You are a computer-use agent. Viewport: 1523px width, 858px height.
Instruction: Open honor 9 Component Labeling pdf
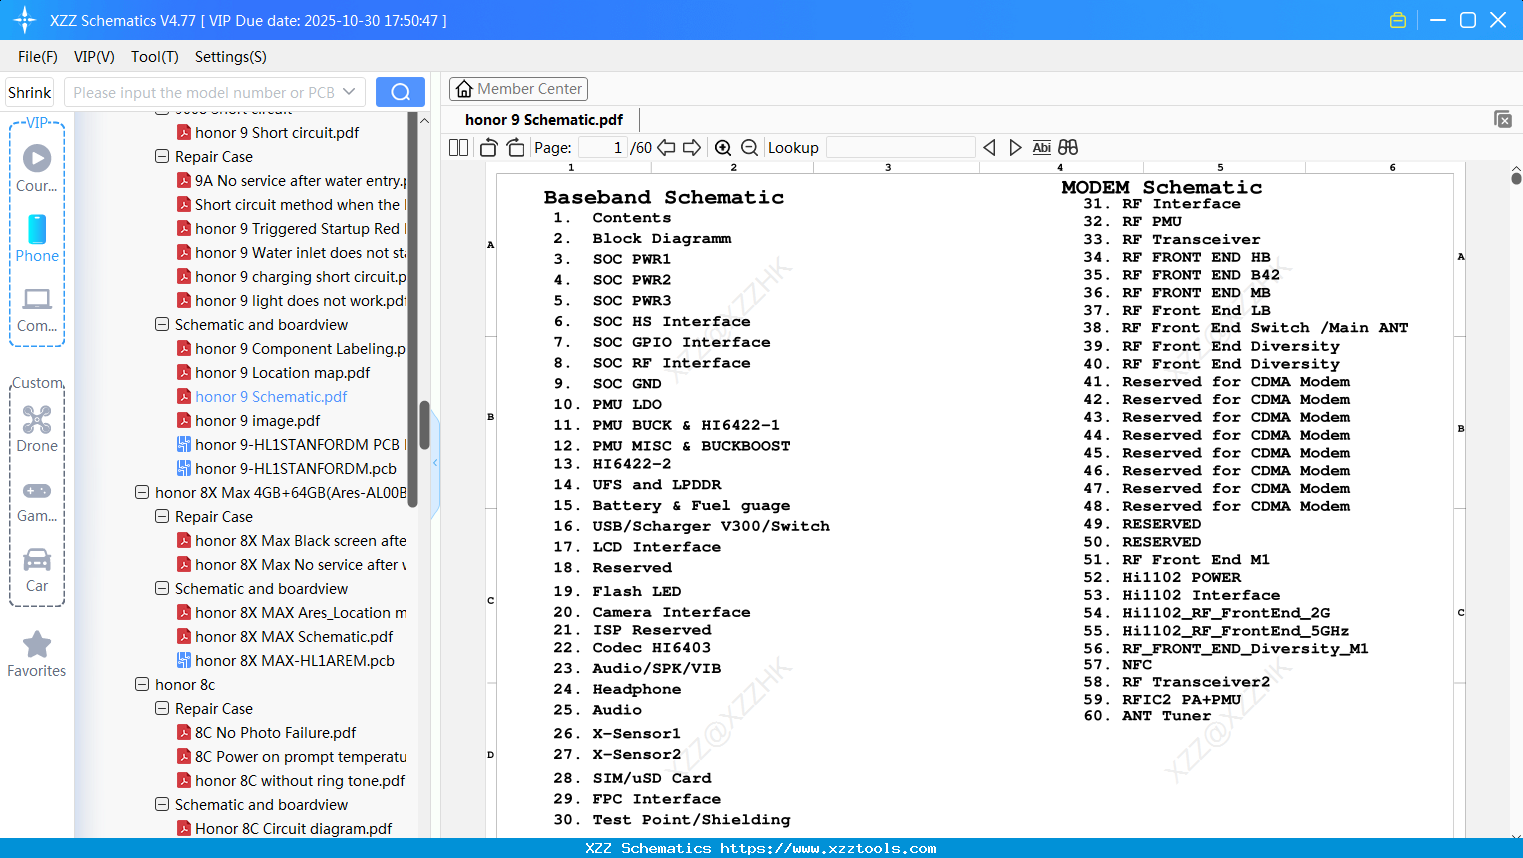click(291, 348)
